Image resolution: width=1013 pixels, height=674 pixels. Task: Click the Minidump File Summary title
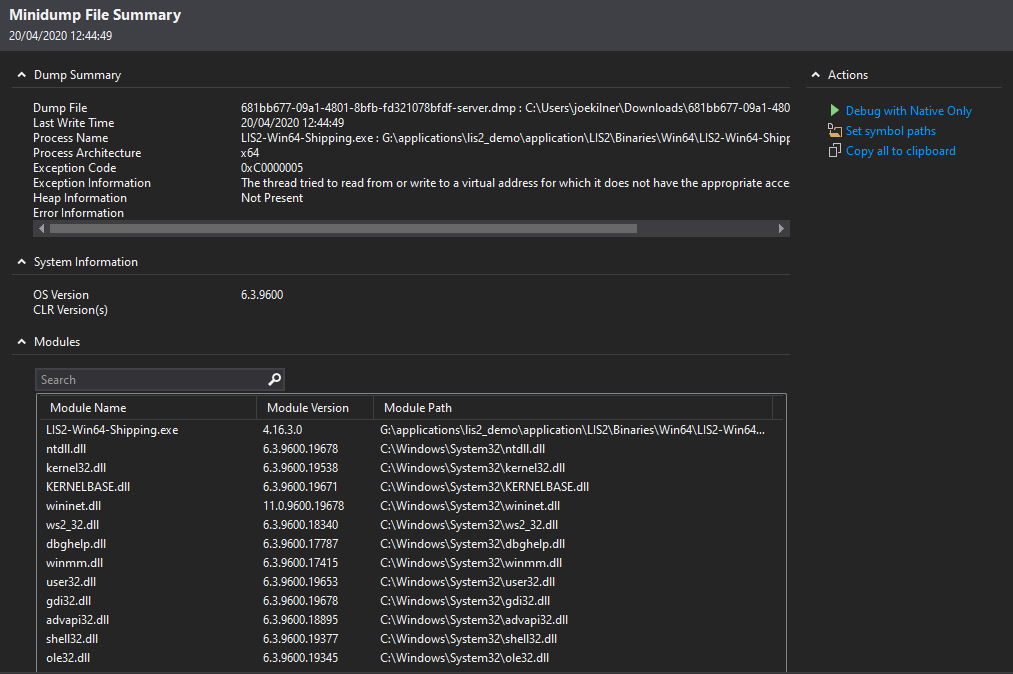pos(95,15)
